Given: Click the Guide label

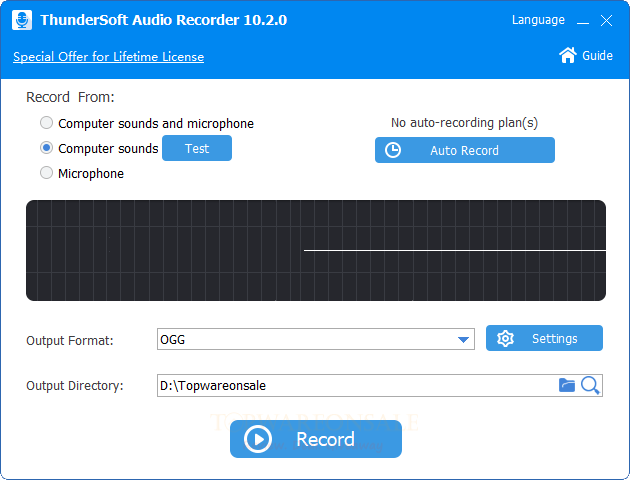Looking at the screenshot, I should [597, 55].
